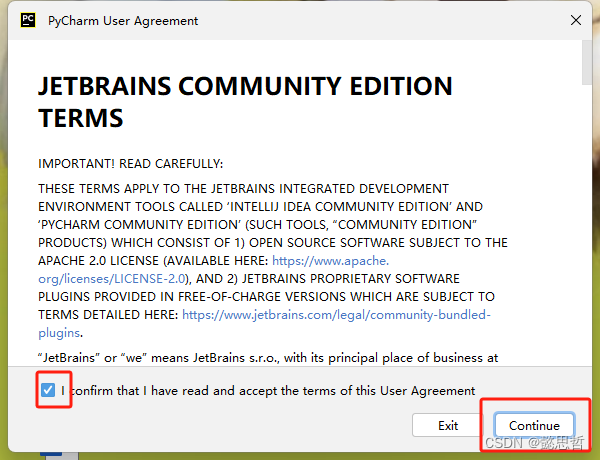Click the agreement vertical scrollbar thumb
Image resolution: width=600 pixels, height=460 pixels.
coord(587,62)
